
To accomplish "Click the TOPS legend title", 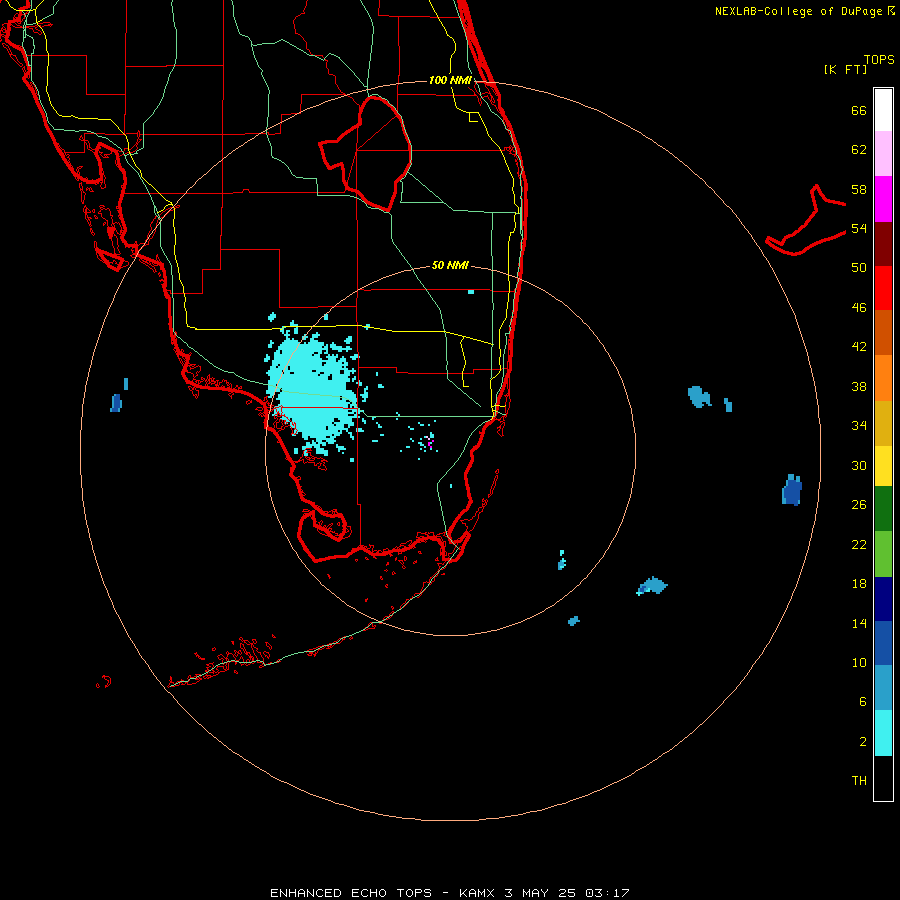I will [879, 60].
